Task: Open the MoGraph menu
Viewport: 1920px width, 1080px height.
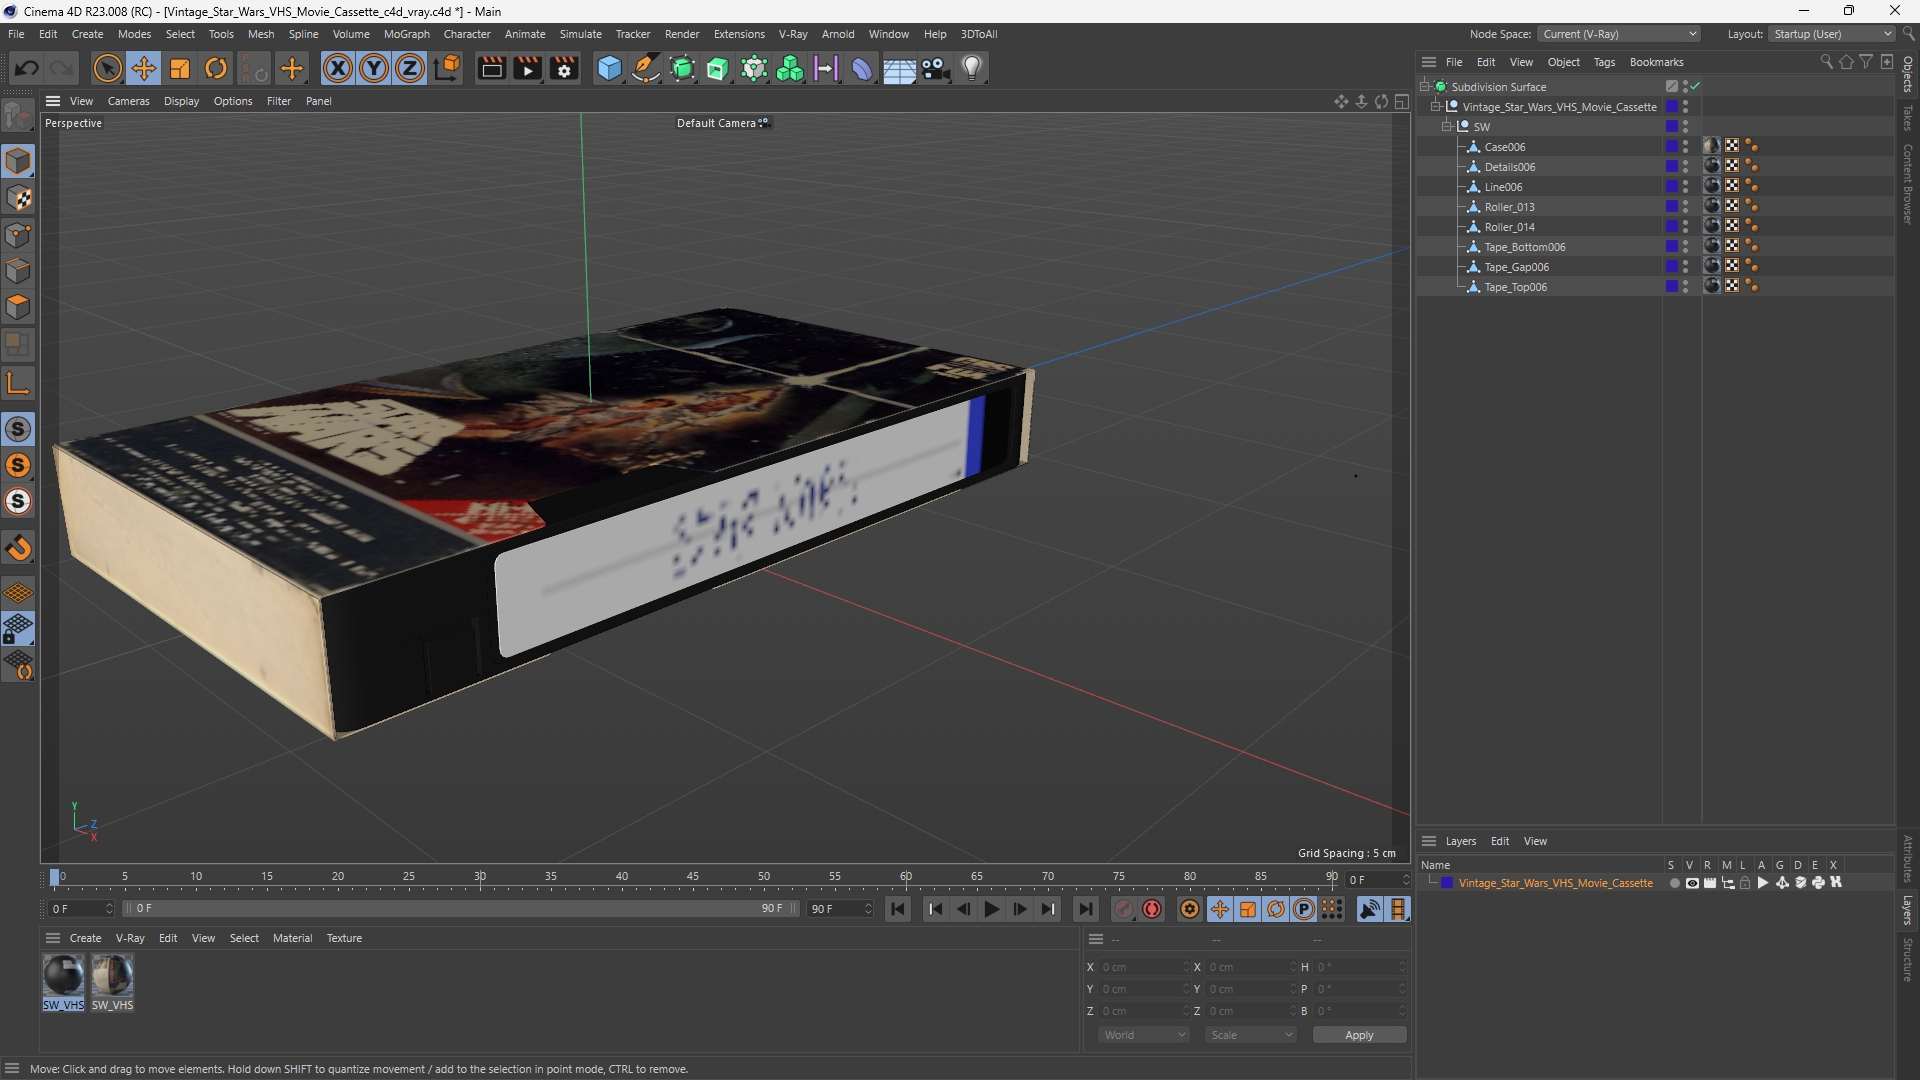Action: click(406, 34)
